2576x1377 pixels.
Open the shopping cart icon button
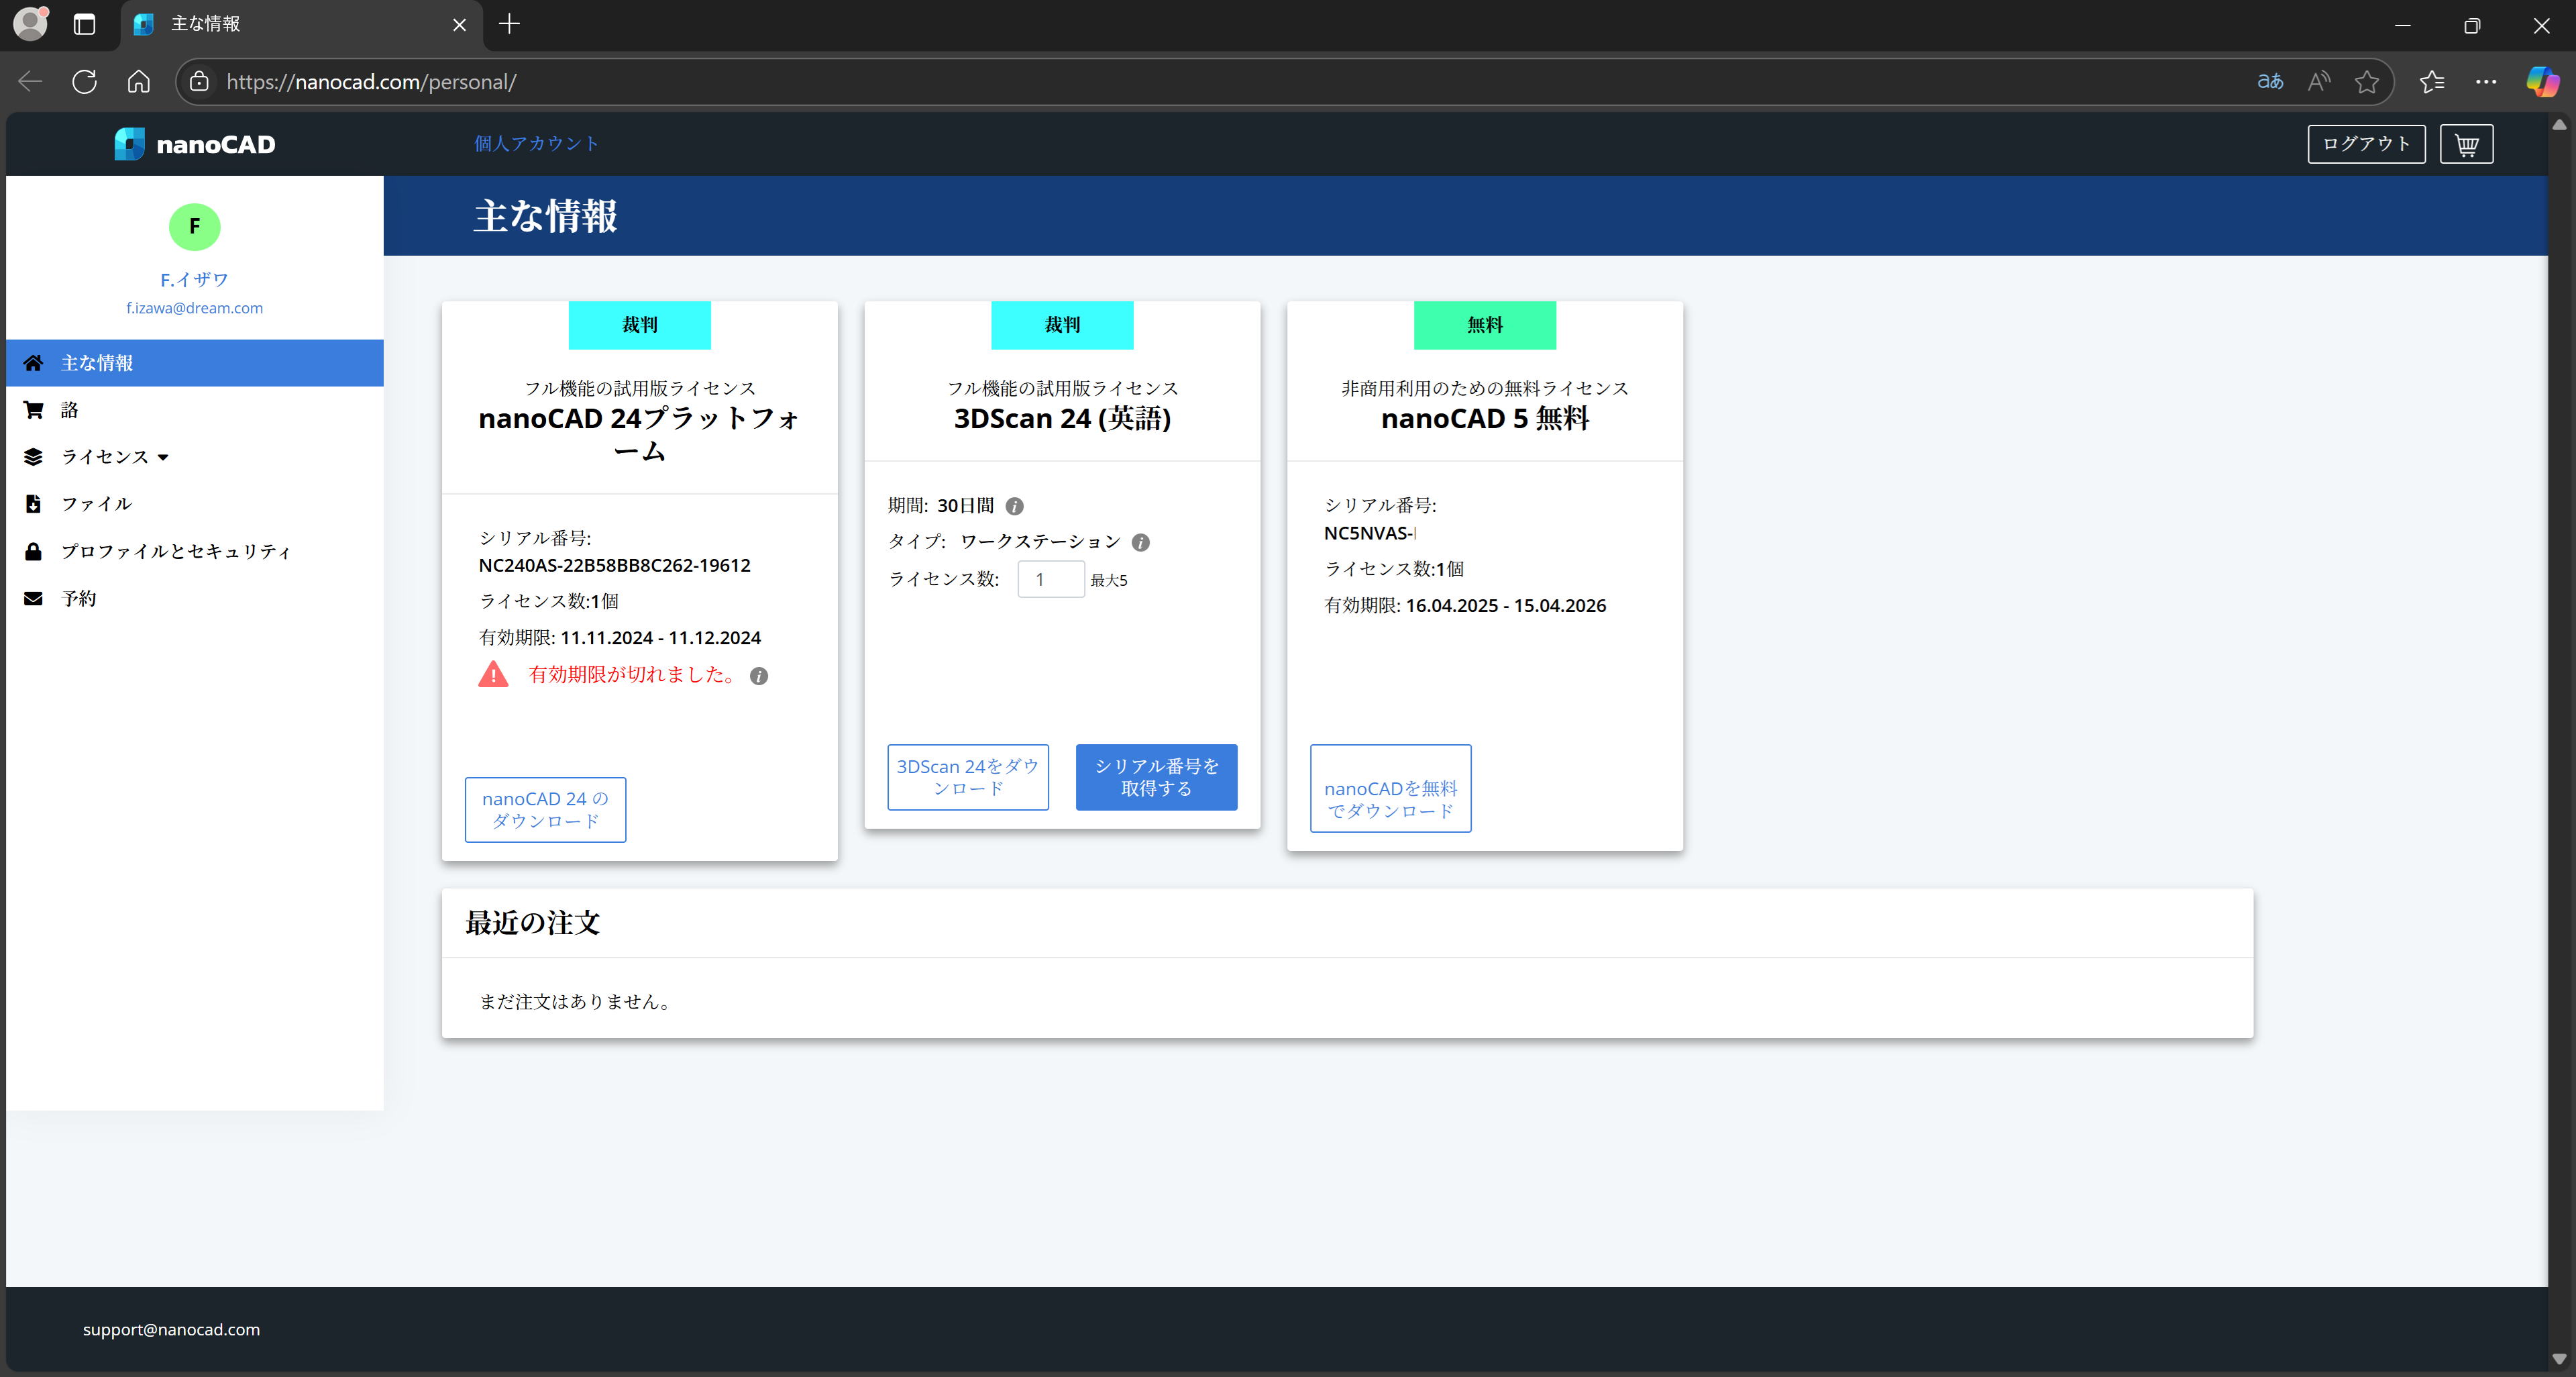[x=2466, y=144]
